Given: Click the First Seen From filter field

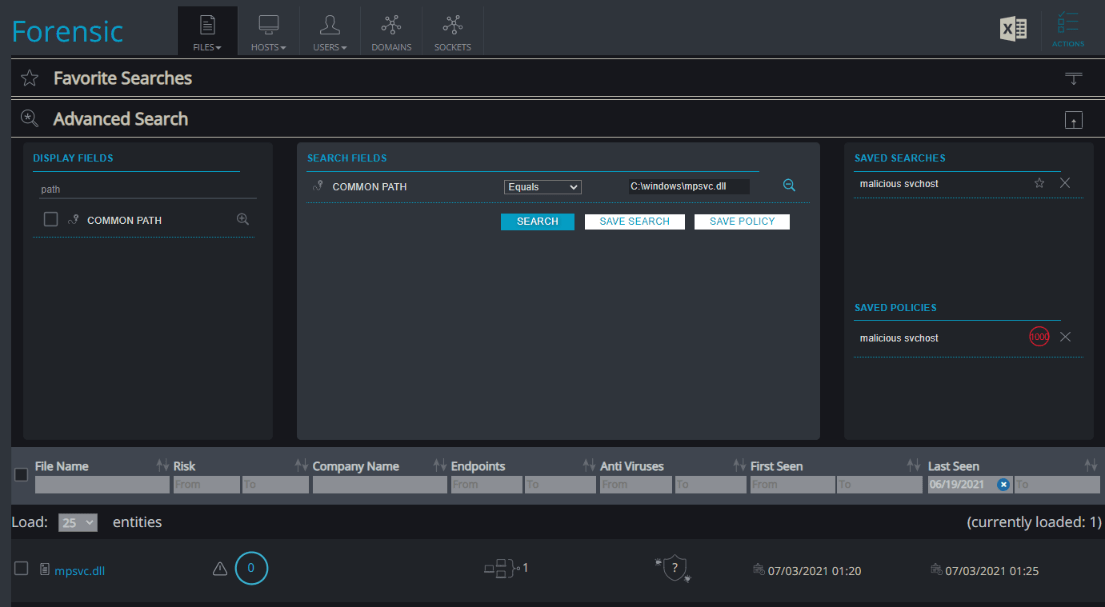Looking at the screenshot, I should point(792,484).
